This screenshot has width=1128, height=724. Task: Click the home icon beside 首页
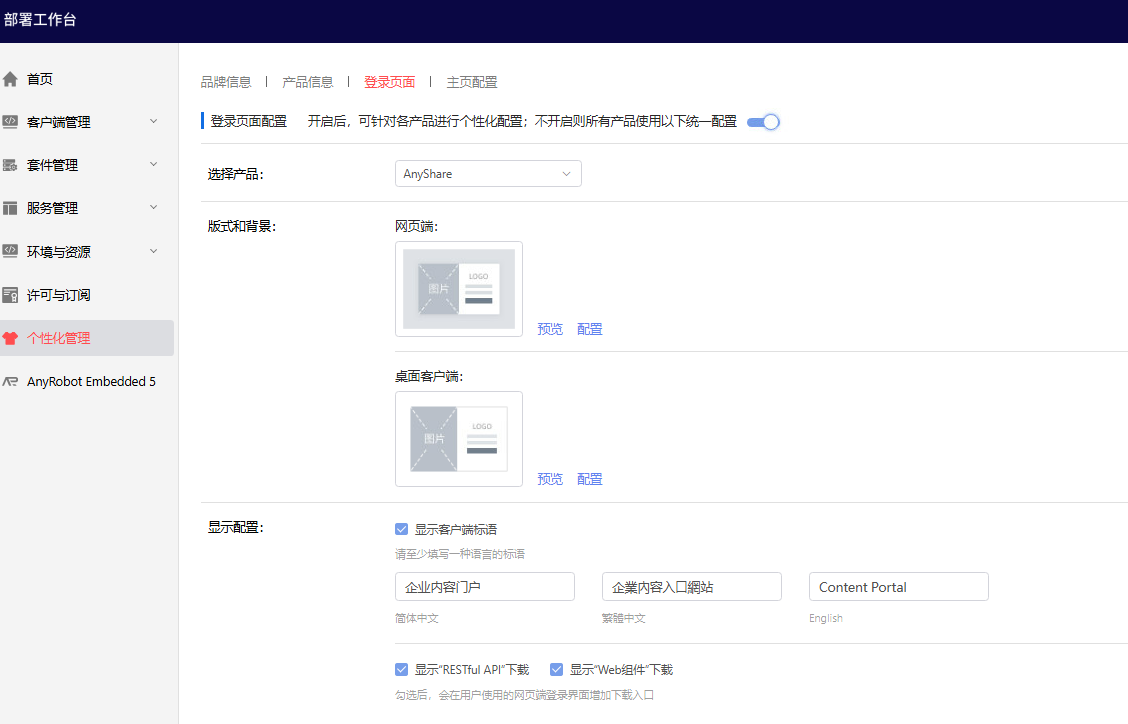click(x=11, y=79)
